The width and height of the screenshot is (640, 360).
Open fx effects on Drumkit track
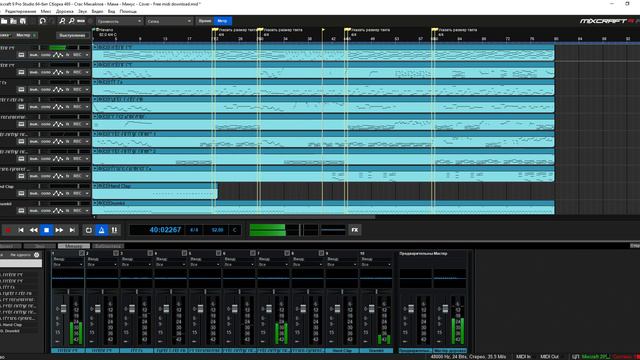pyautogui.click(x=67, y=211)
